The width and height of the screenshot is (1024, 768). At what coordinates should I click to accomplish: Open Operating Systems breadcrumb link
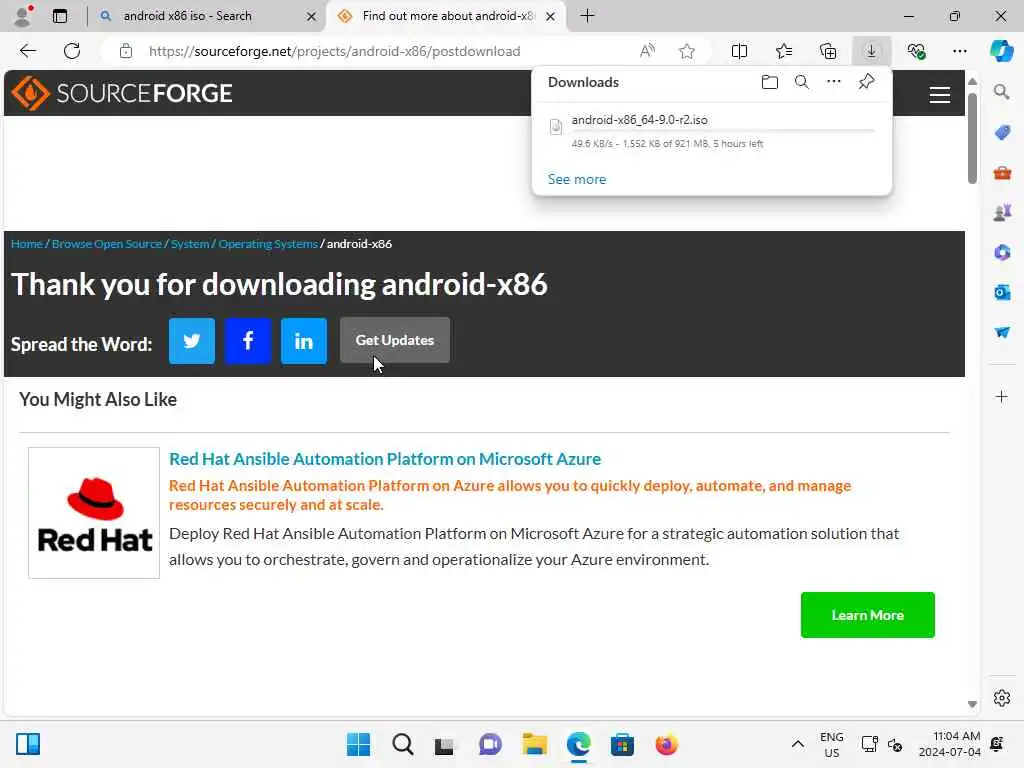(268, 244)
